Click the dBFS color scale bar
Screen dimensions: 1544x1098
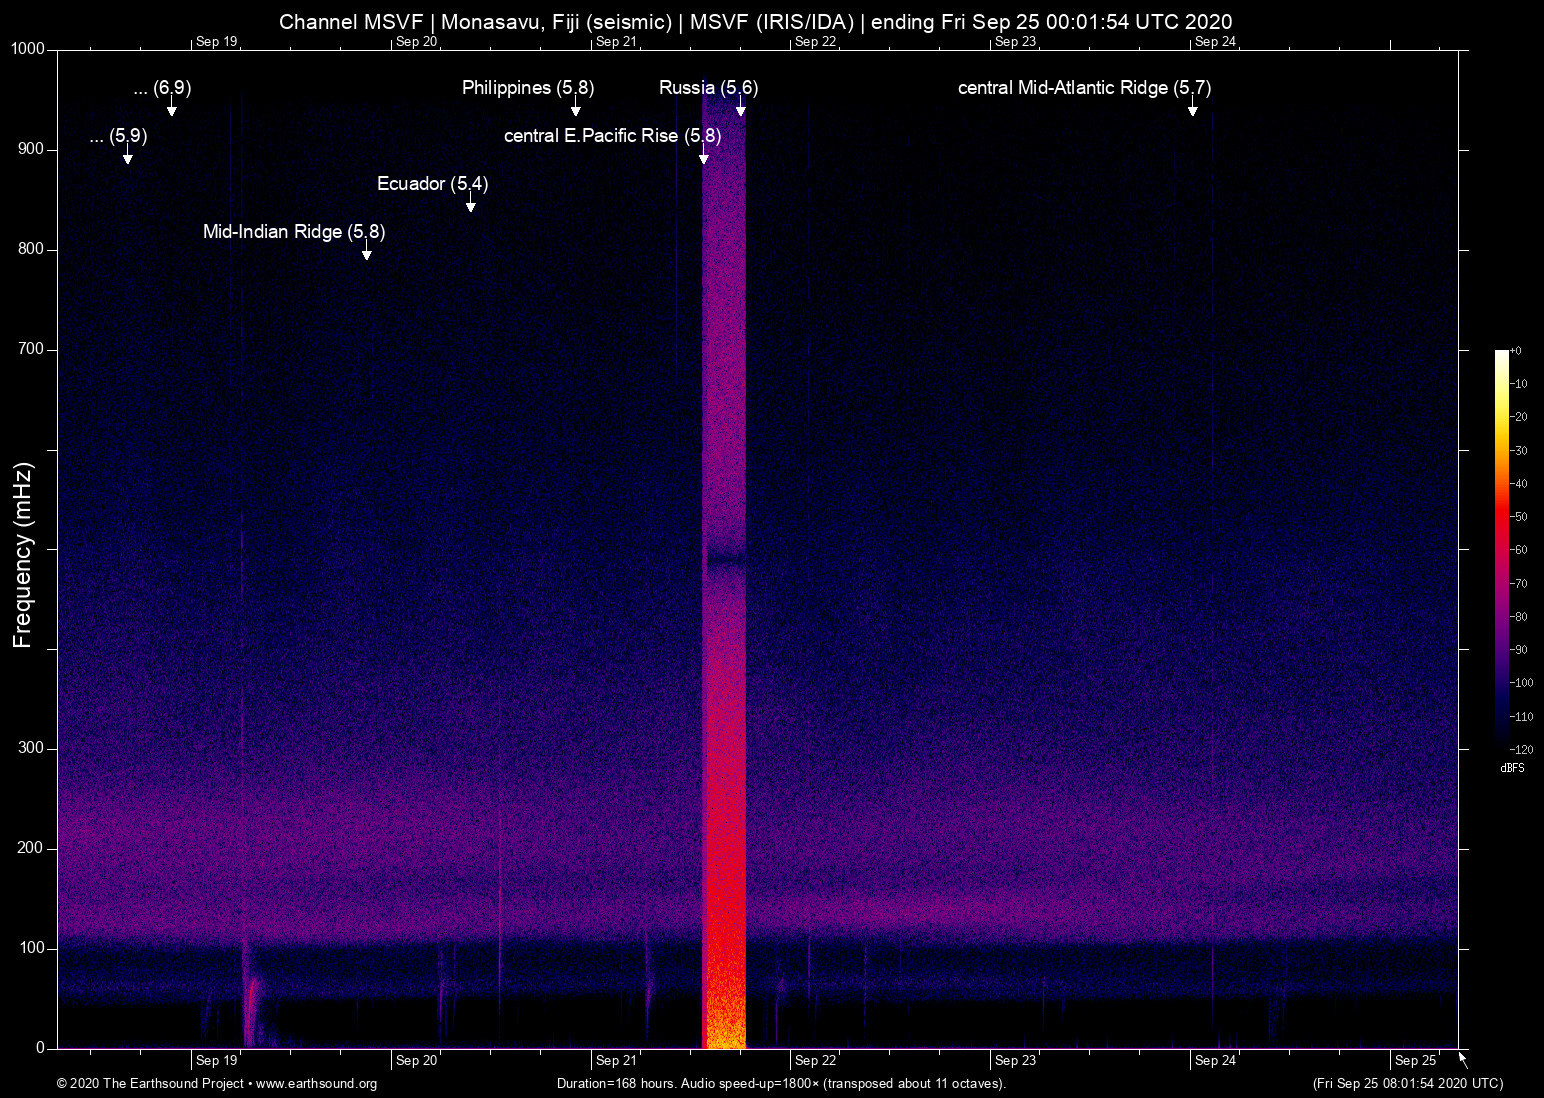pos(1501,548)
